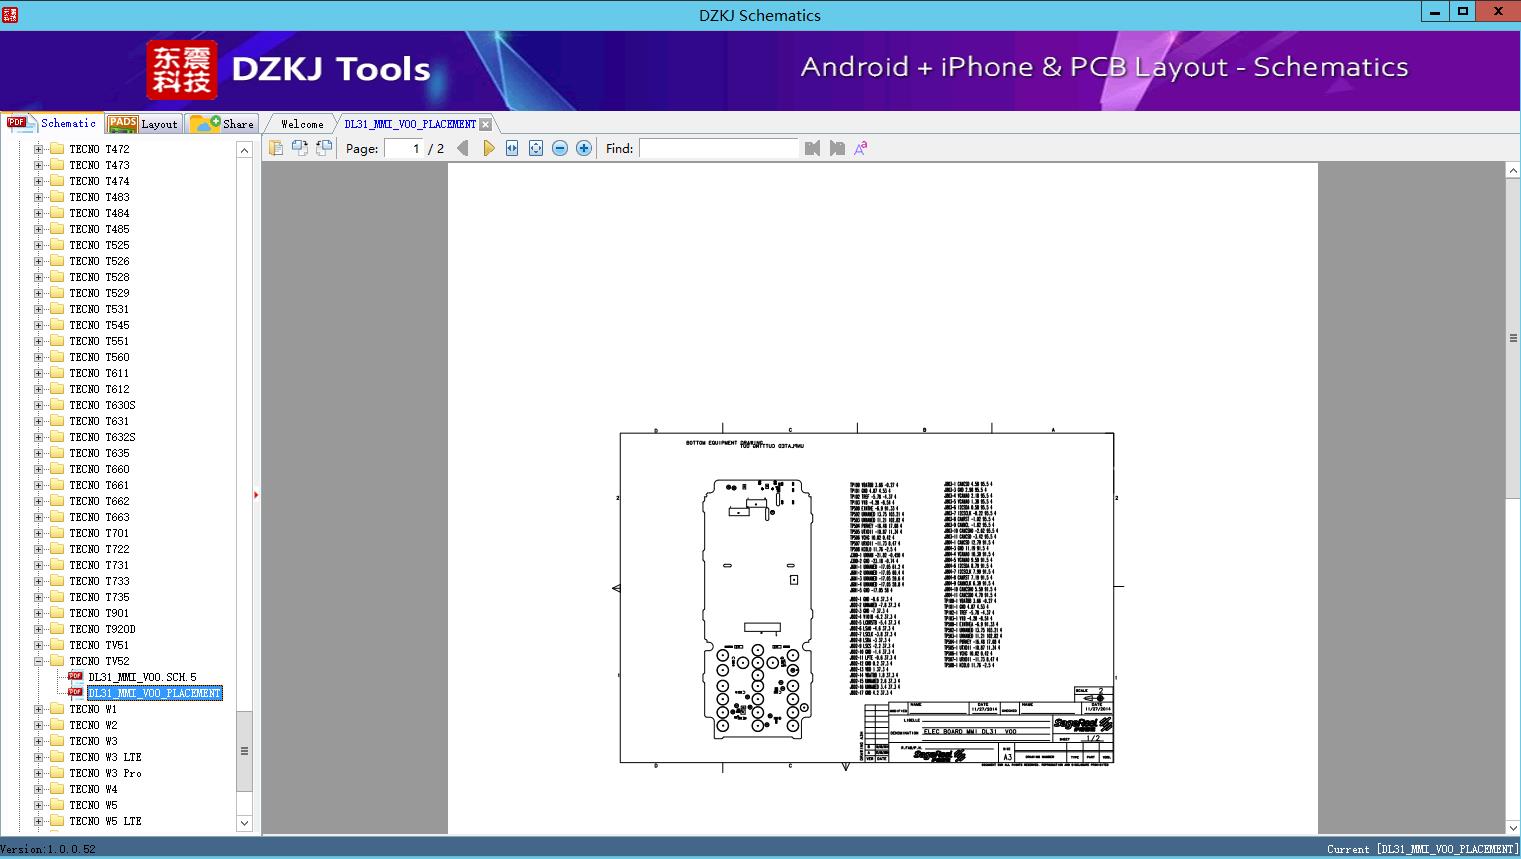Expand the TECNO T920D folder
This screenshot has height=859, width=1521.
(38, 629)
